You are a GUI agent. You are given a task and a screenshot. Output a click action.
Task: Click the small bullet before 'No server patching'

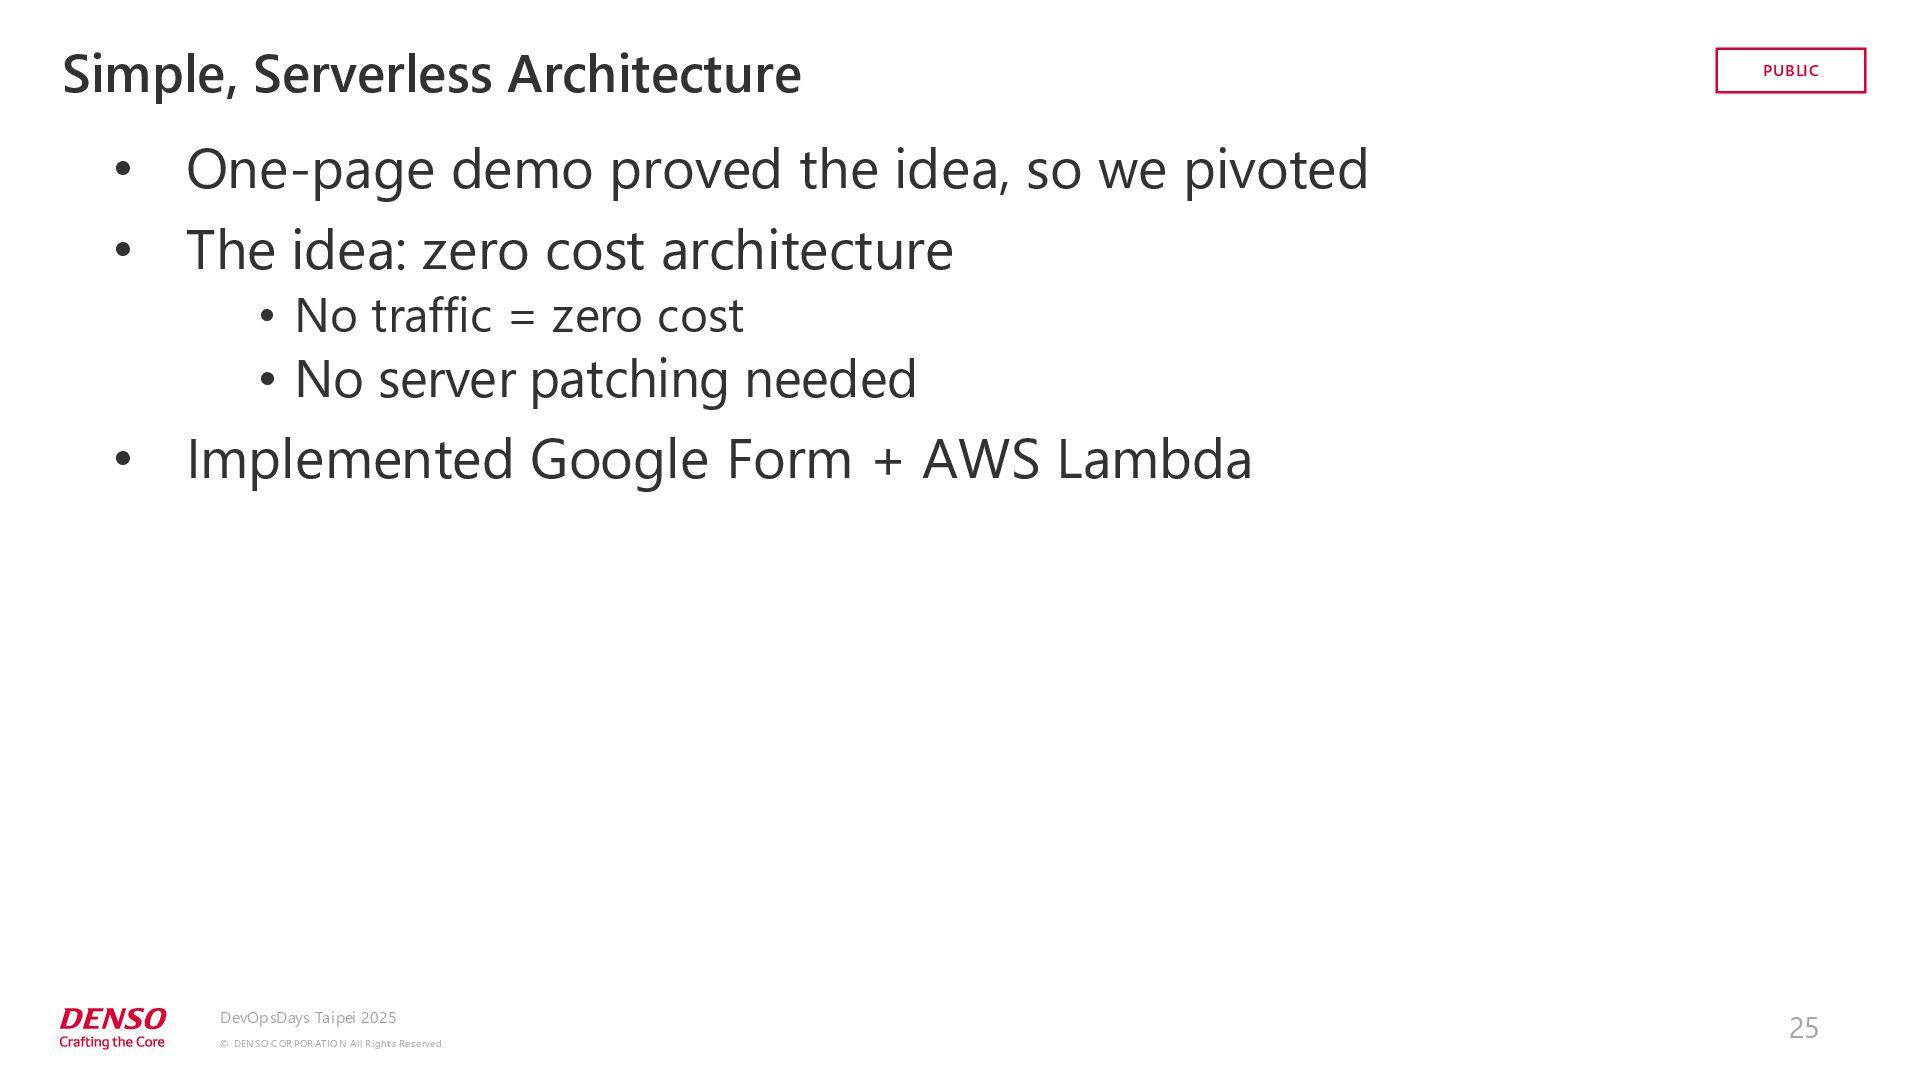(x=267, y=380)
